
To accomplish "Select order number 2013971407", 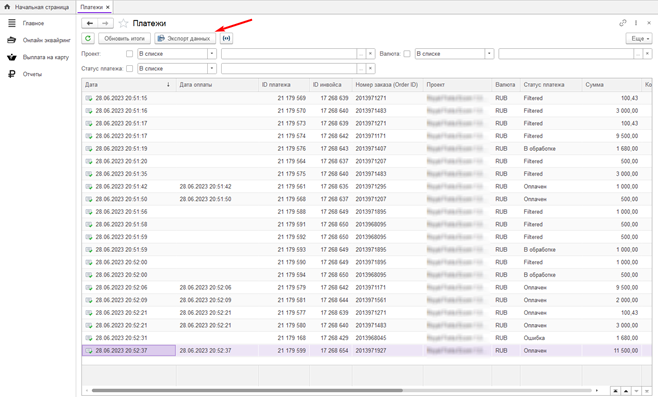I will pyautogui.click(x=371, y=149).
